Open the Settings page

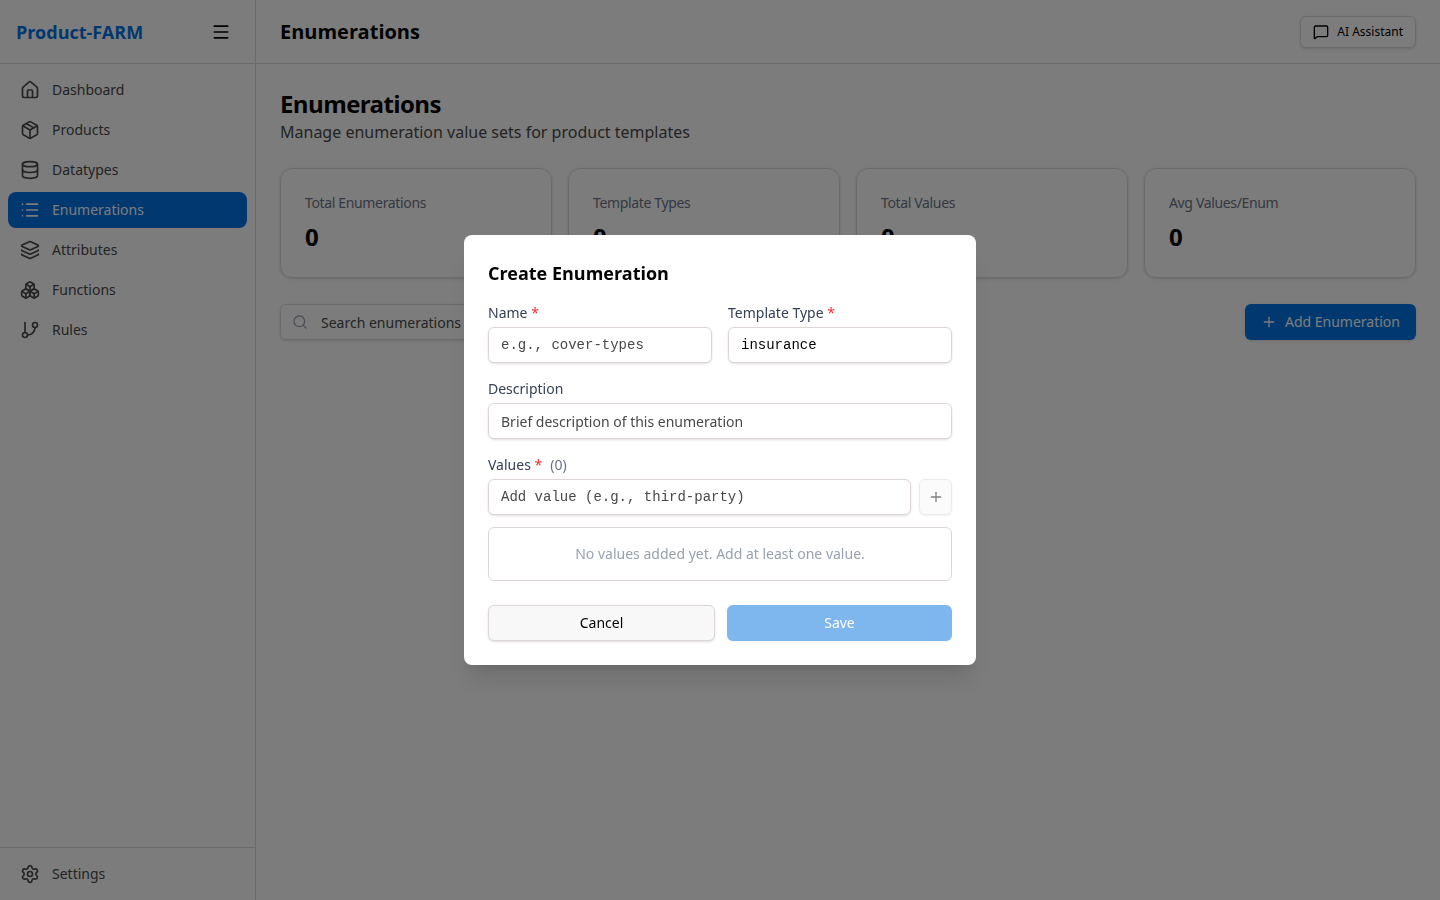click(x=78, y=873)
